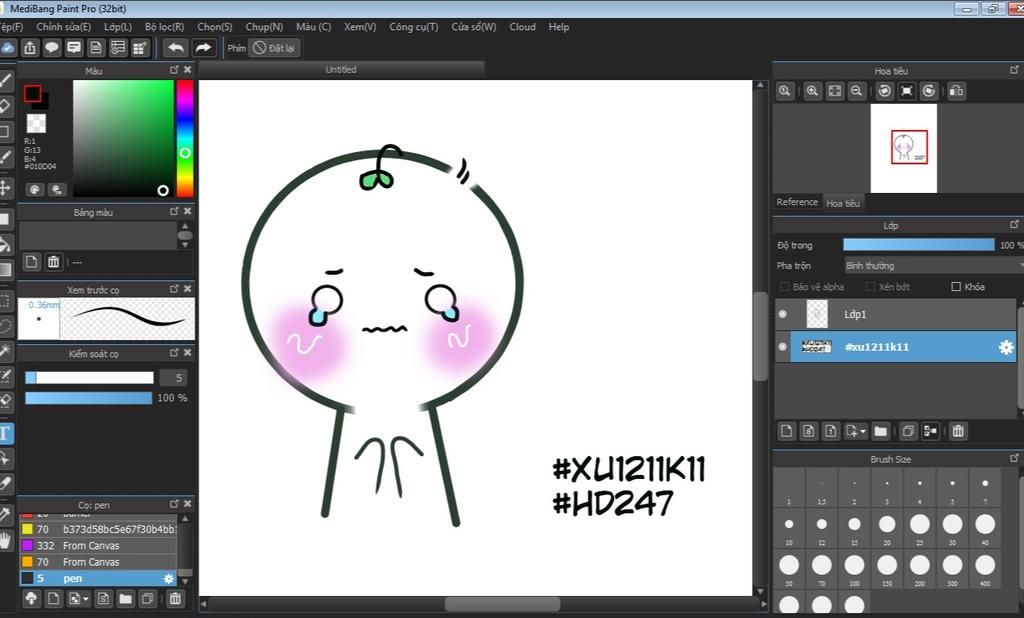Select the Brush tool at top of toolbox
Viewport: 1024px width, 618px height.
5,80
